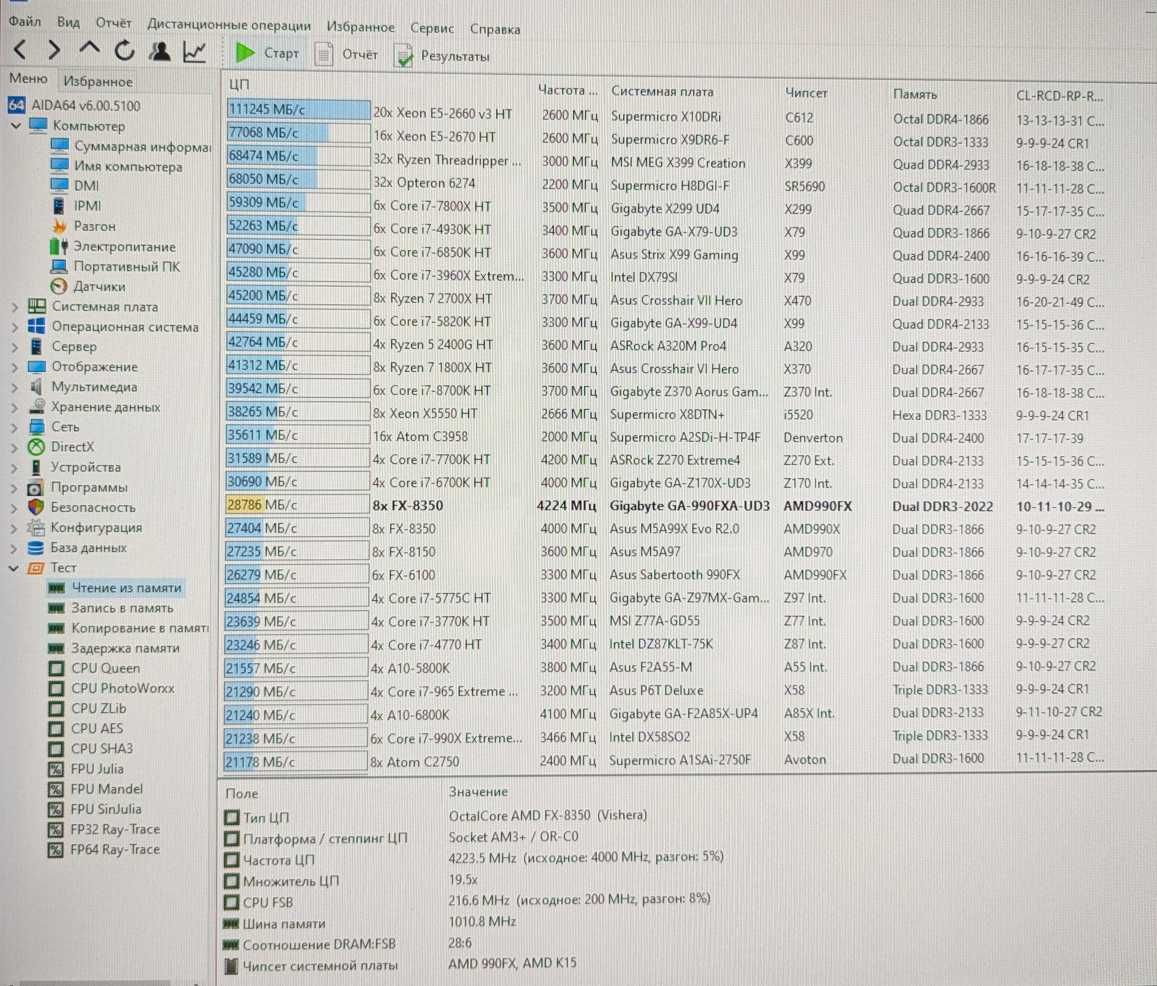Select FP32 Ray-Trace benchmark
1157x986 pixels.
tap(104, 829)
